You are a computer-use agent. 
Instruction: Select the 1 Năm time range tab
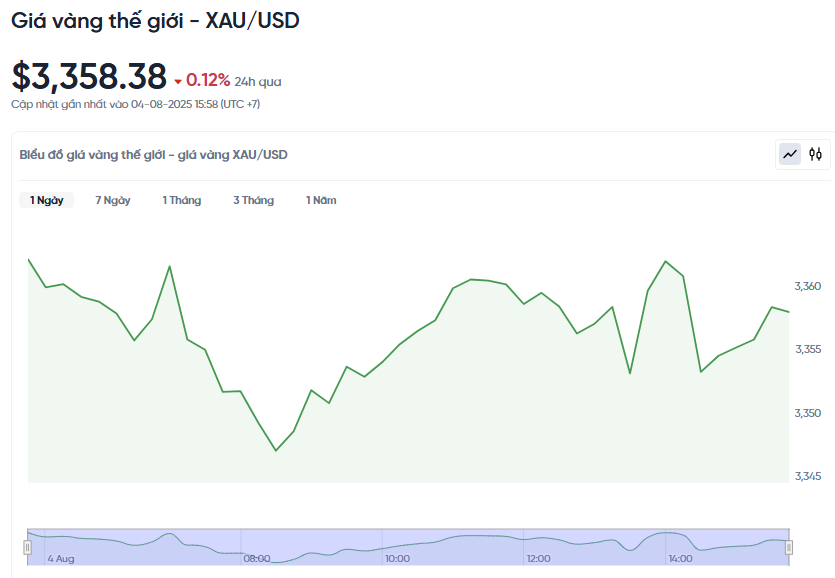coord(321,200)
